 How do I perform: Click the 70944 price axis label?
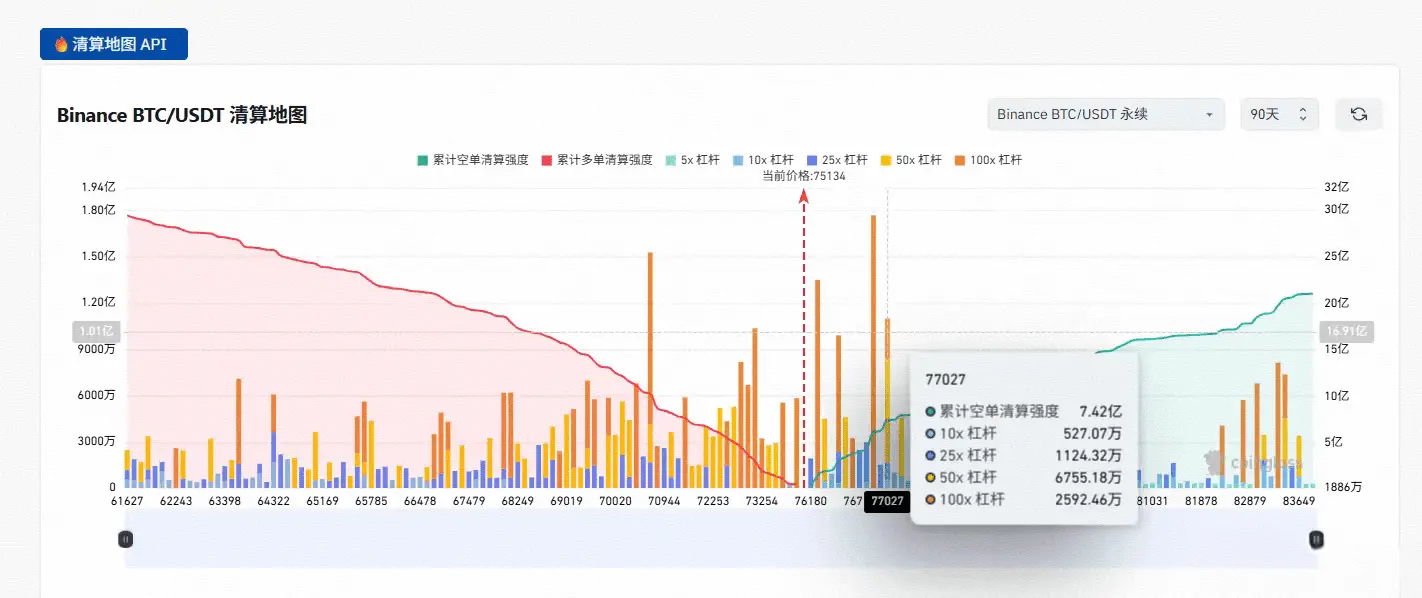click(x=664, y=501)
